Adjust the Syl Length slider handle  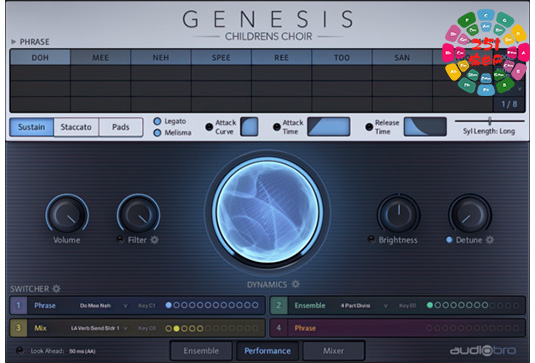coord(490,120)
